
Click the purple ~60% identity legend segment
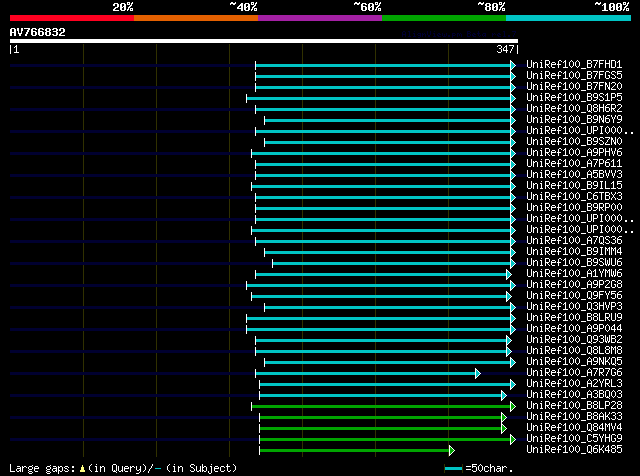pyautogui.click(x=320, y=18)
